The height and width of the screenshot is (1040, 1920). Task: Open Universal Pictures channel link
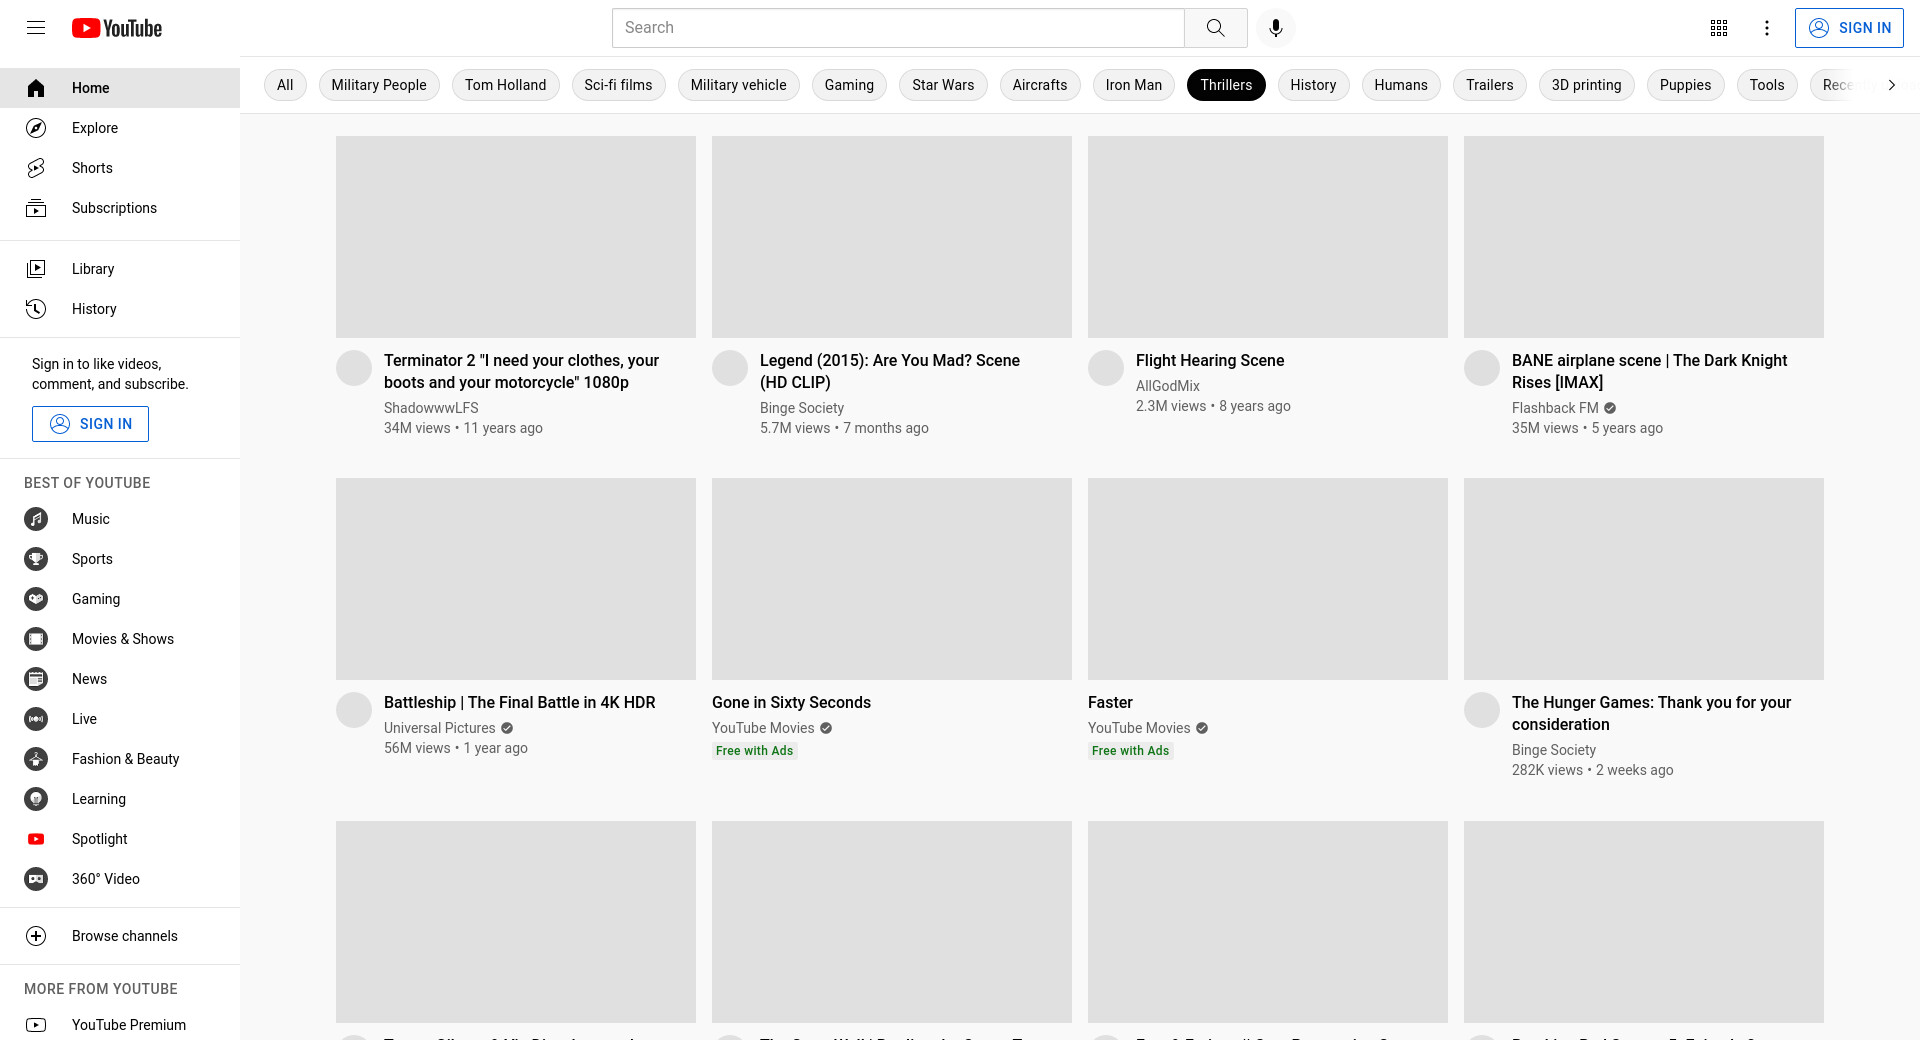(440, 728)
